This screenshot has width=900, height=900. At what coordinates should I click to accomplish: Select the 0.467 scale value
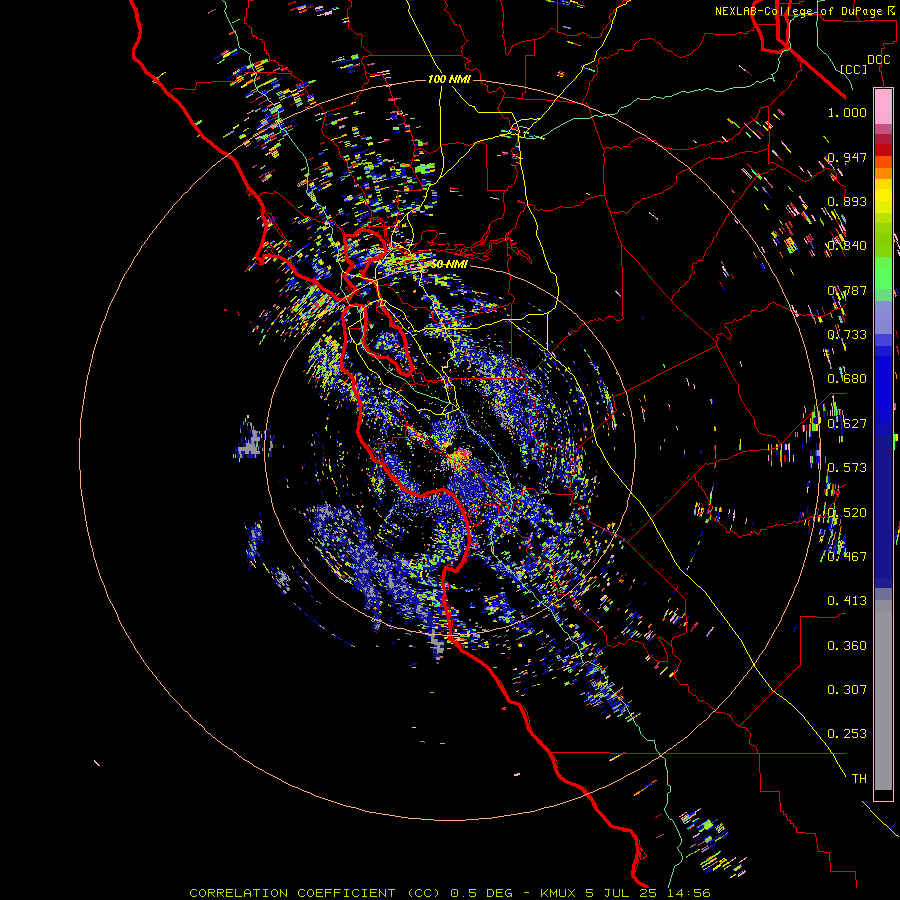(x=847, y=557)
